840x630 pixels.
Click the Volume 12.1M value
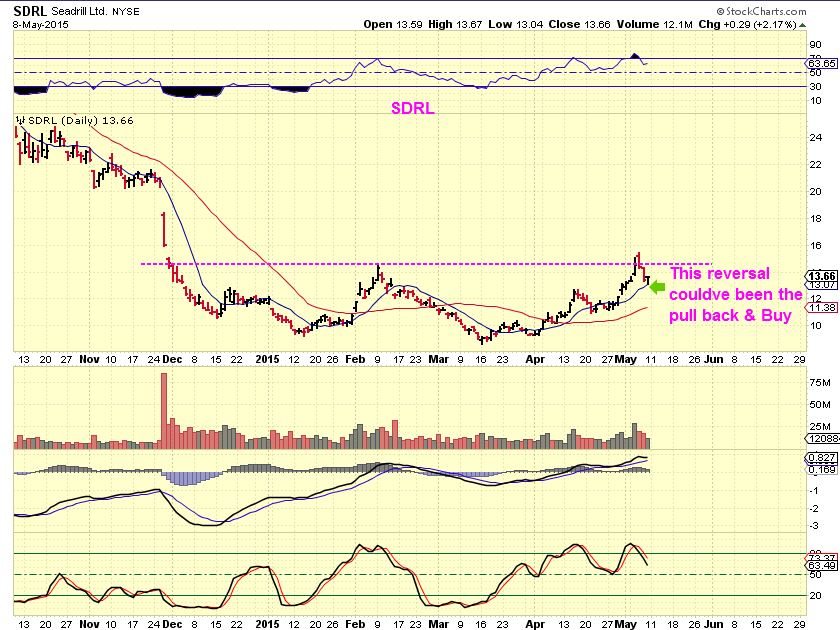coord(655,25)
